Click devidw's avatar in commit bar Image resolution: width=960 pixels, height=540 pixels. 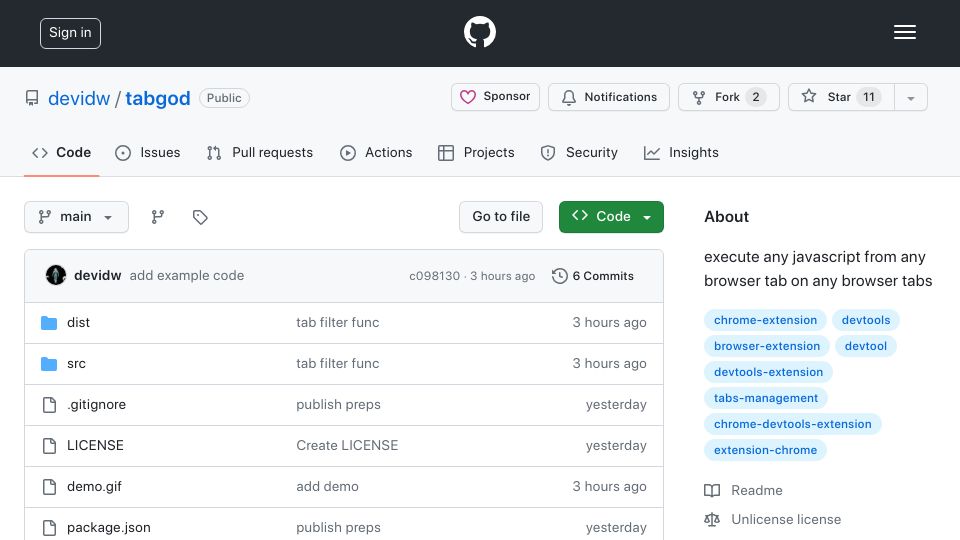pyautogui.click(x=56, y=276)
